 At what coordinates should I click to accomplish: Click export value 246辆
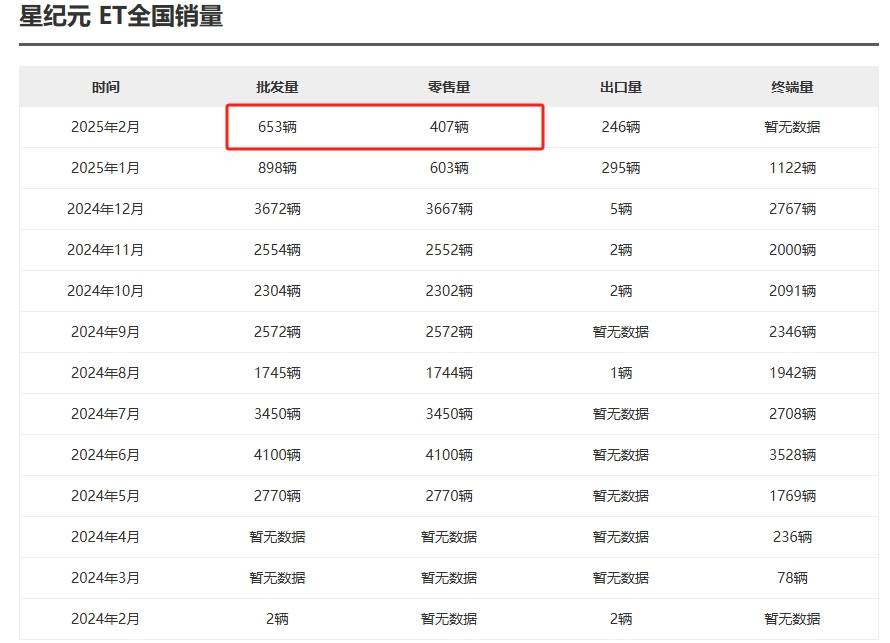tap(621, 127)
